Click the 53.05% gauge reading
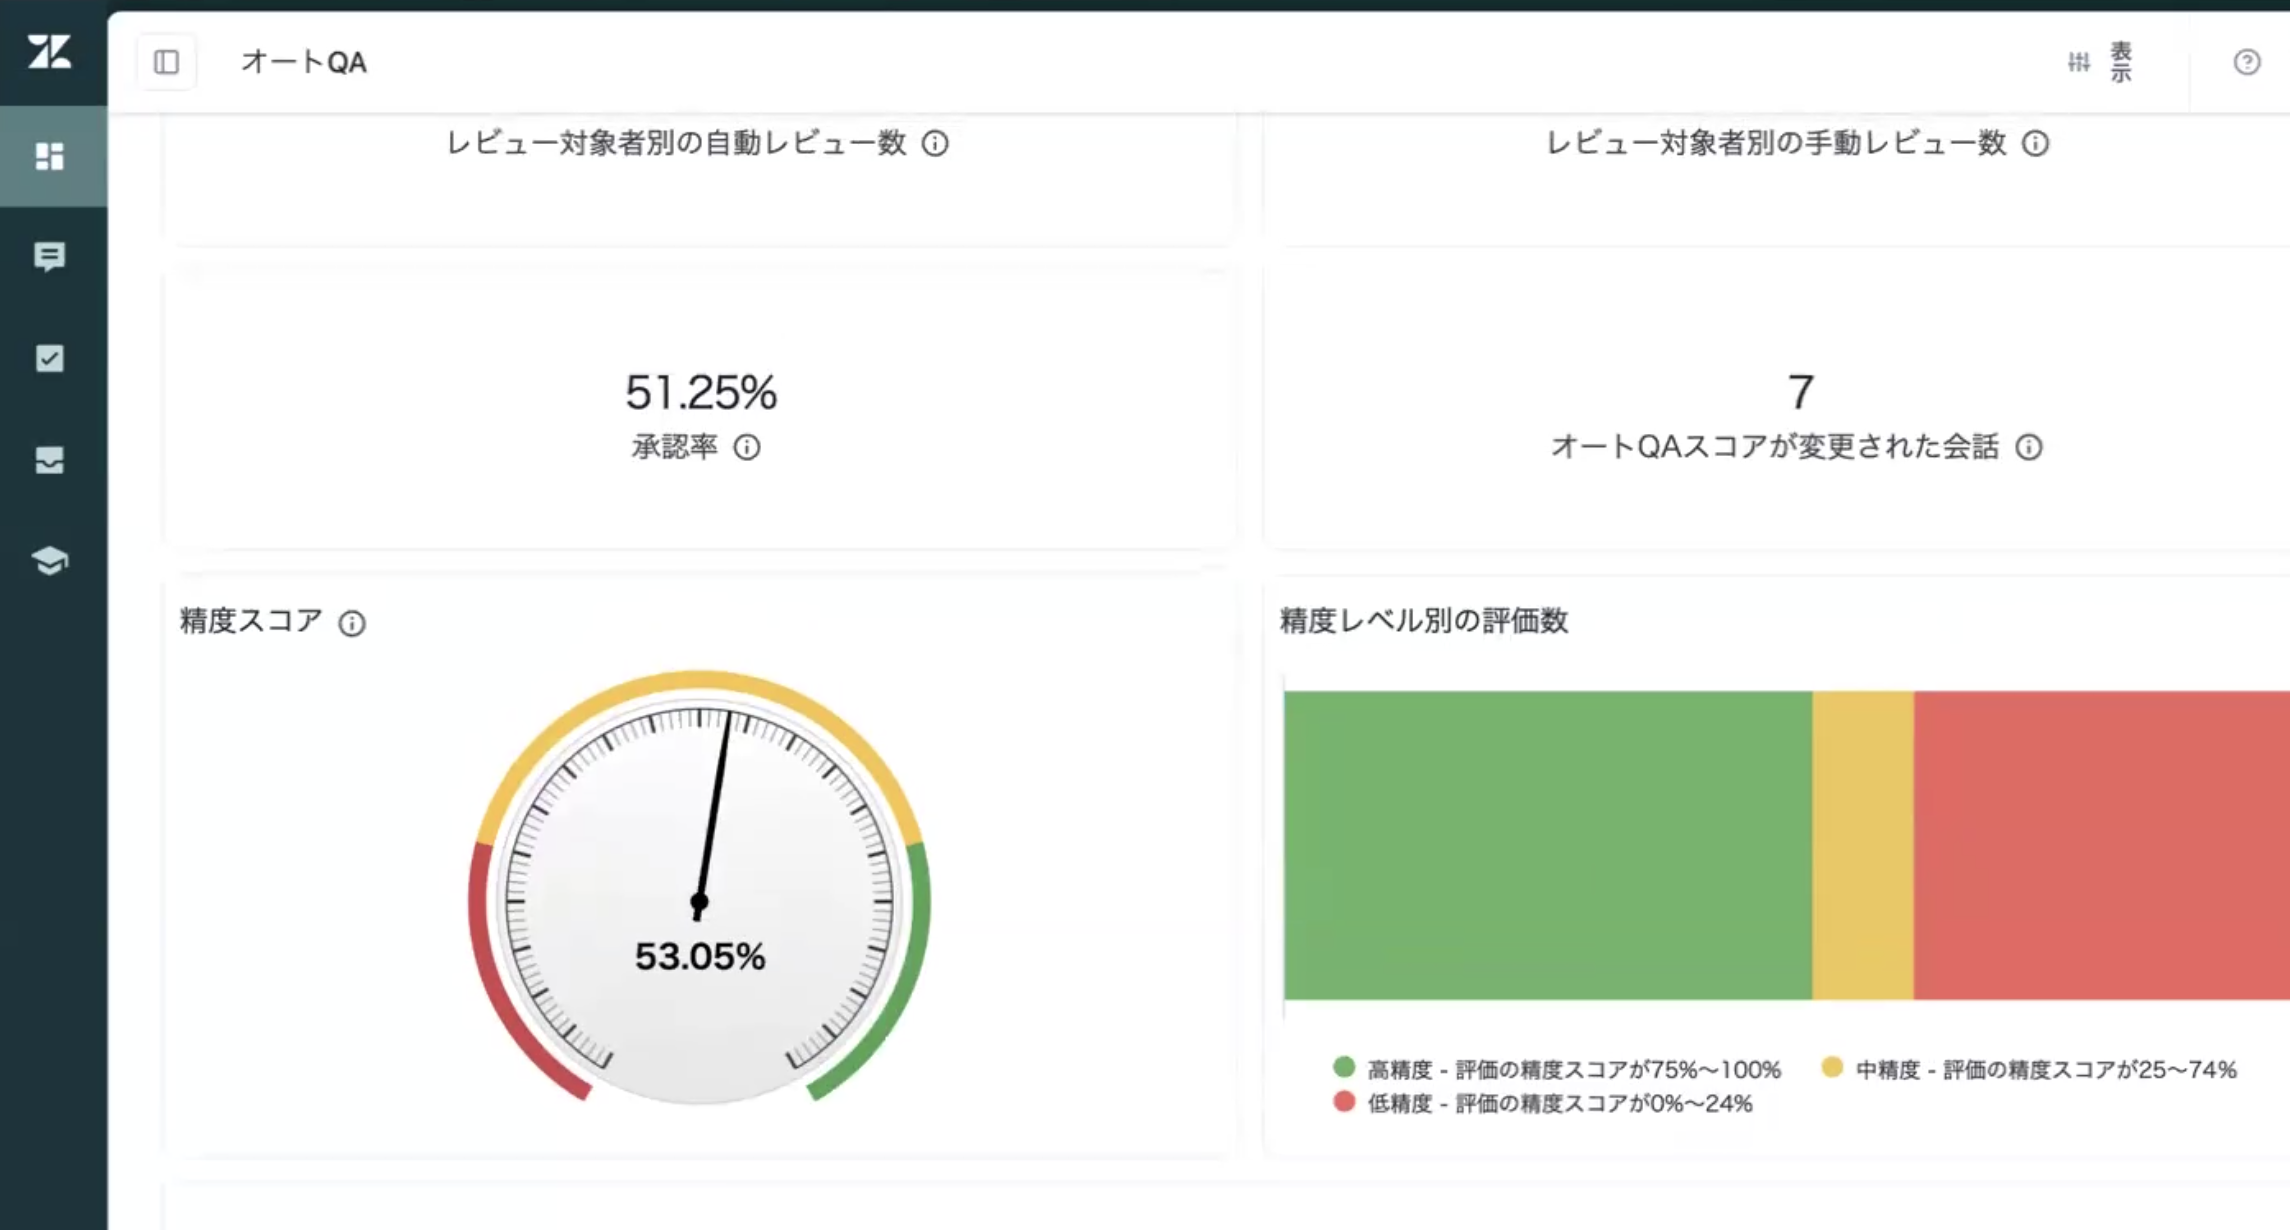The width and height of the screenshot is (2290, 1230). (700, 957)
